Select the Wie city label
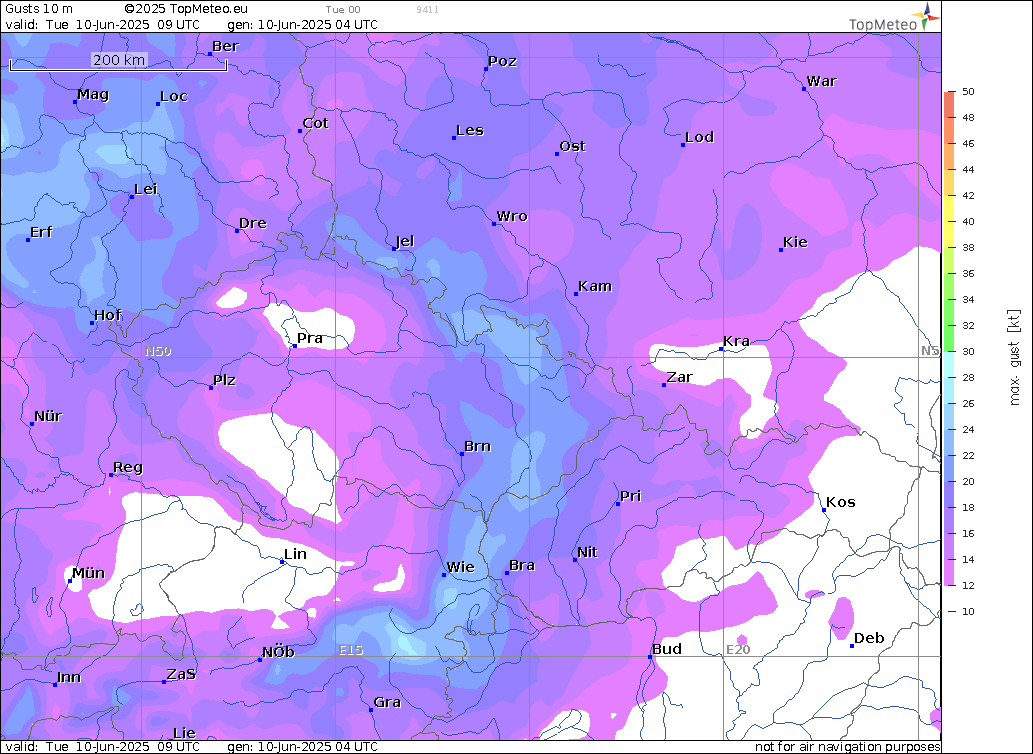This screenshot has height=754, width=1033. click(461, 568)
